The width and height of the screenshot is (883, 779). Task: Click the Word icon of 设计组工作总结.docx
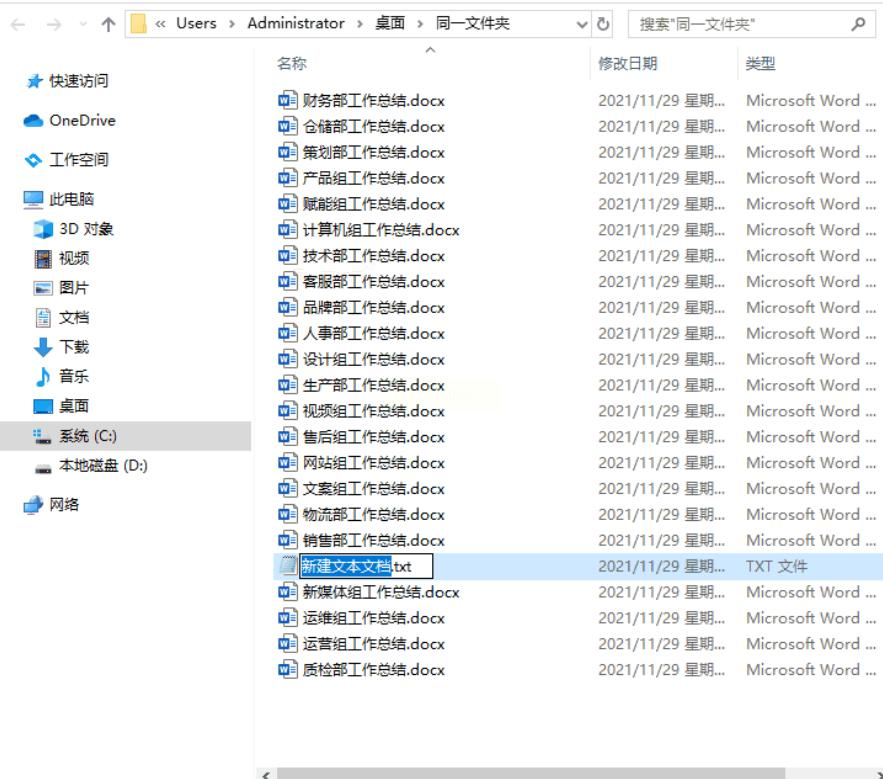click(287, 359)
